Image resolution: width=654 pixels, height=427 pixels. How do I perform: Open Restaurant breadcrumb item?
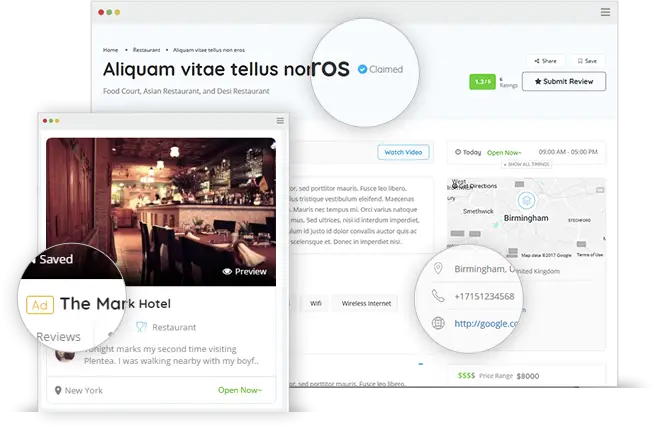pos(146,50)
